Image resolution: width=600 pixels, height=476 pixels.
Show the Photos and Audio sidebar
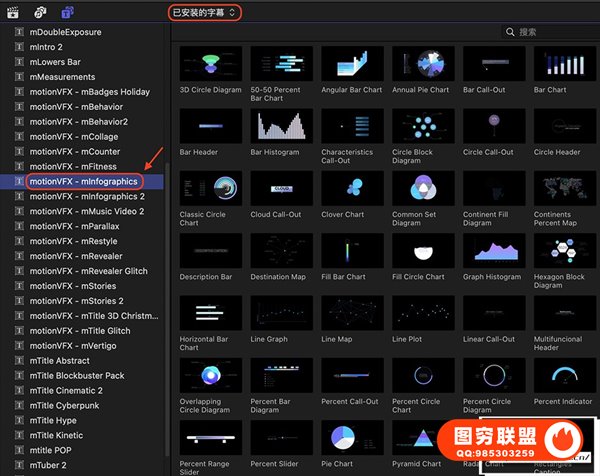pos(39,13)
